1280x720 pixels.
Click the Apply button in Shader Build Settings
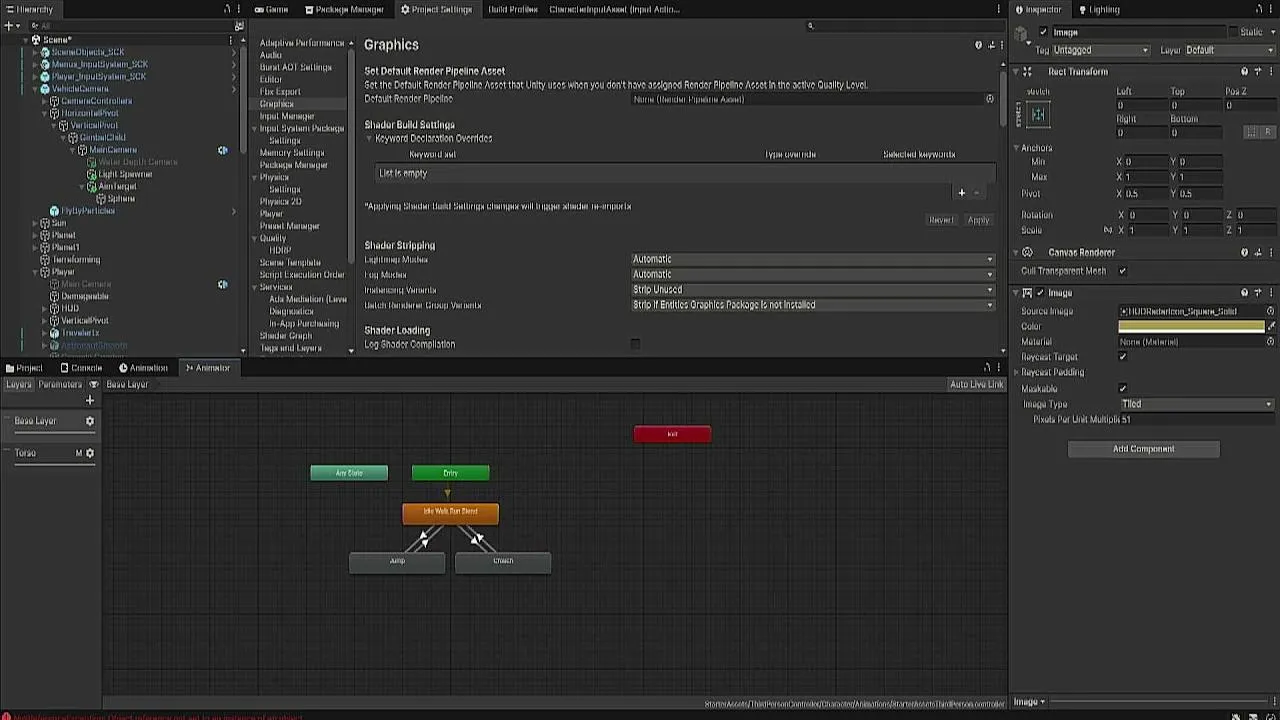[978, 220]
